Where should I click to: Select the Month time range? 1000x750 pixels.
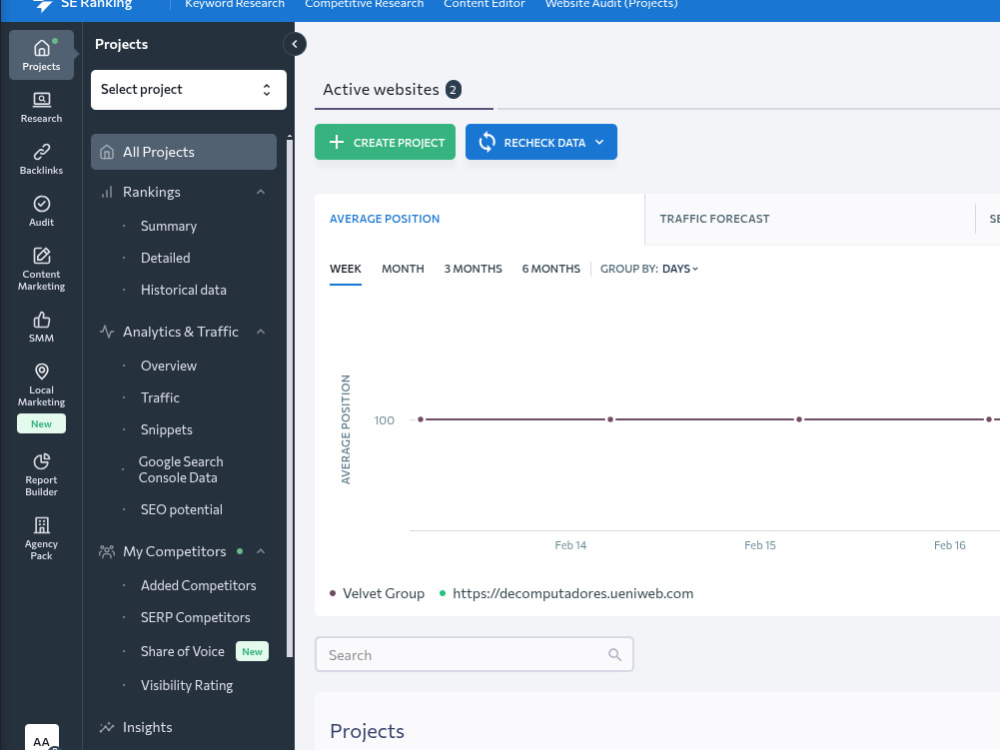402,268
